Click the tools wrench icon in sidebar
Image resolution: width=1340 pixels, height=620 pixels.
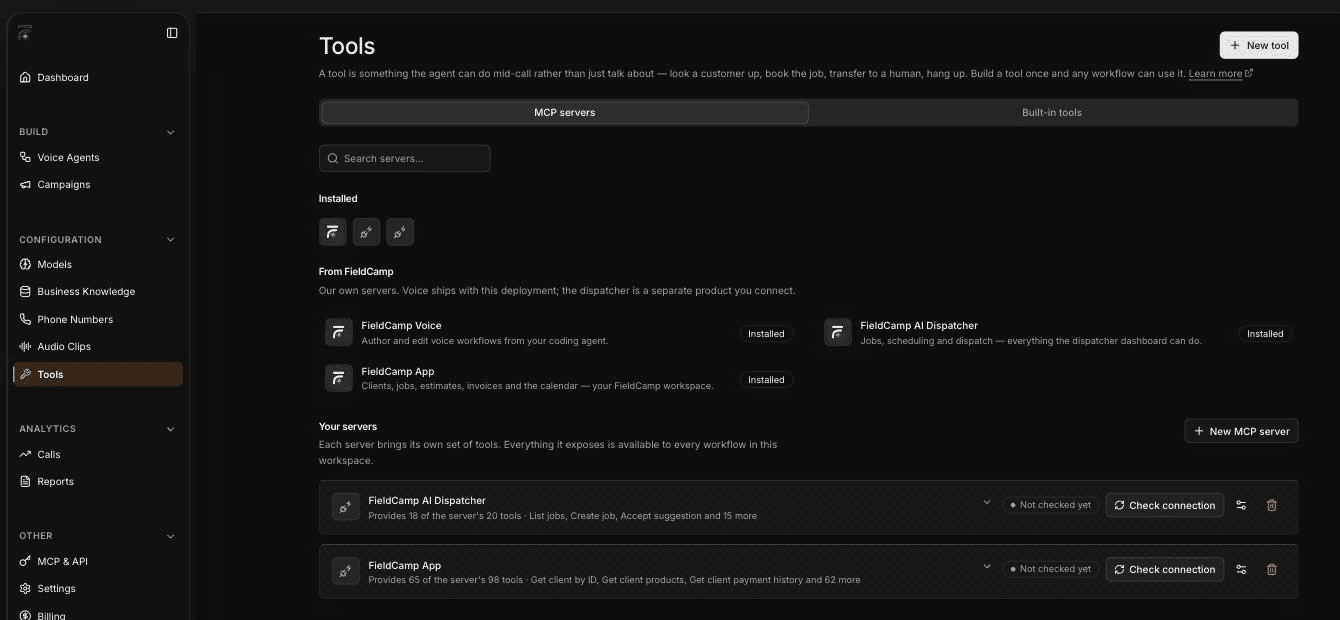point(26,374)
